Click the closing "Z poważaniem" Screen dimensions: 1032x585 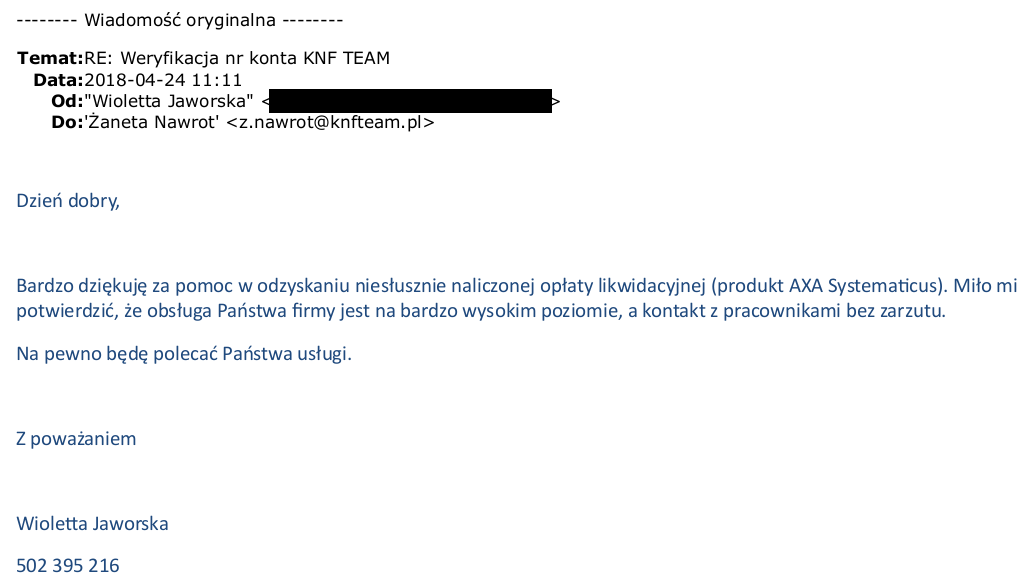[76, 439]
